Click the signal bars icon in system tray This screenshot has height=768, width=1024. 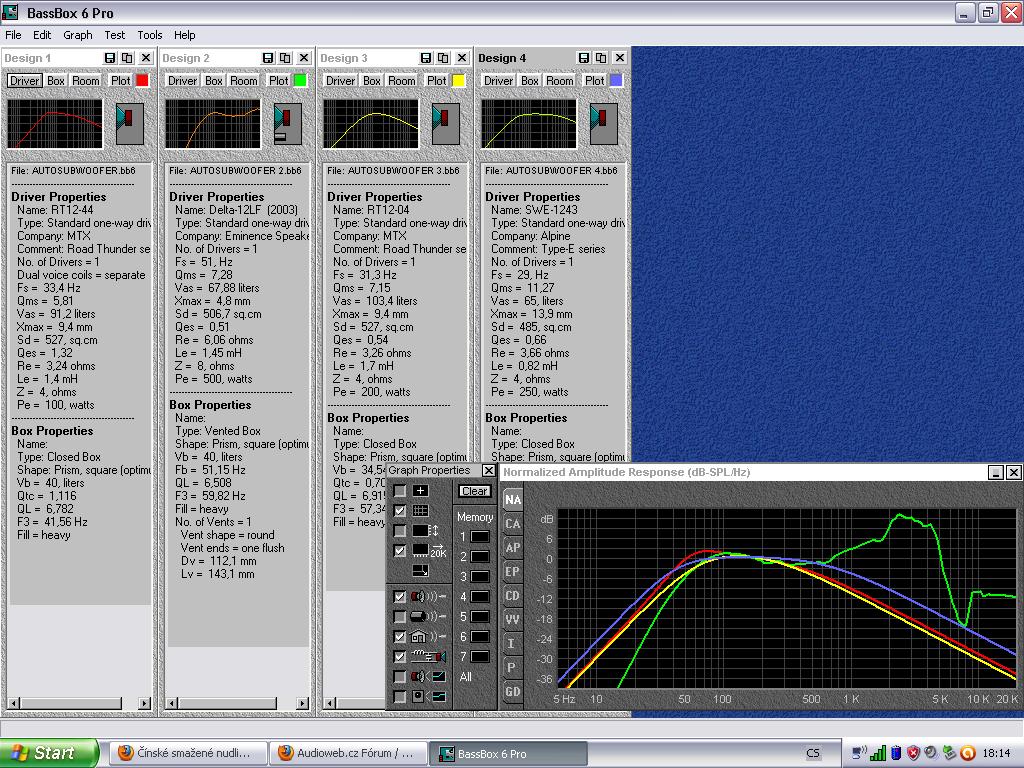878,753
